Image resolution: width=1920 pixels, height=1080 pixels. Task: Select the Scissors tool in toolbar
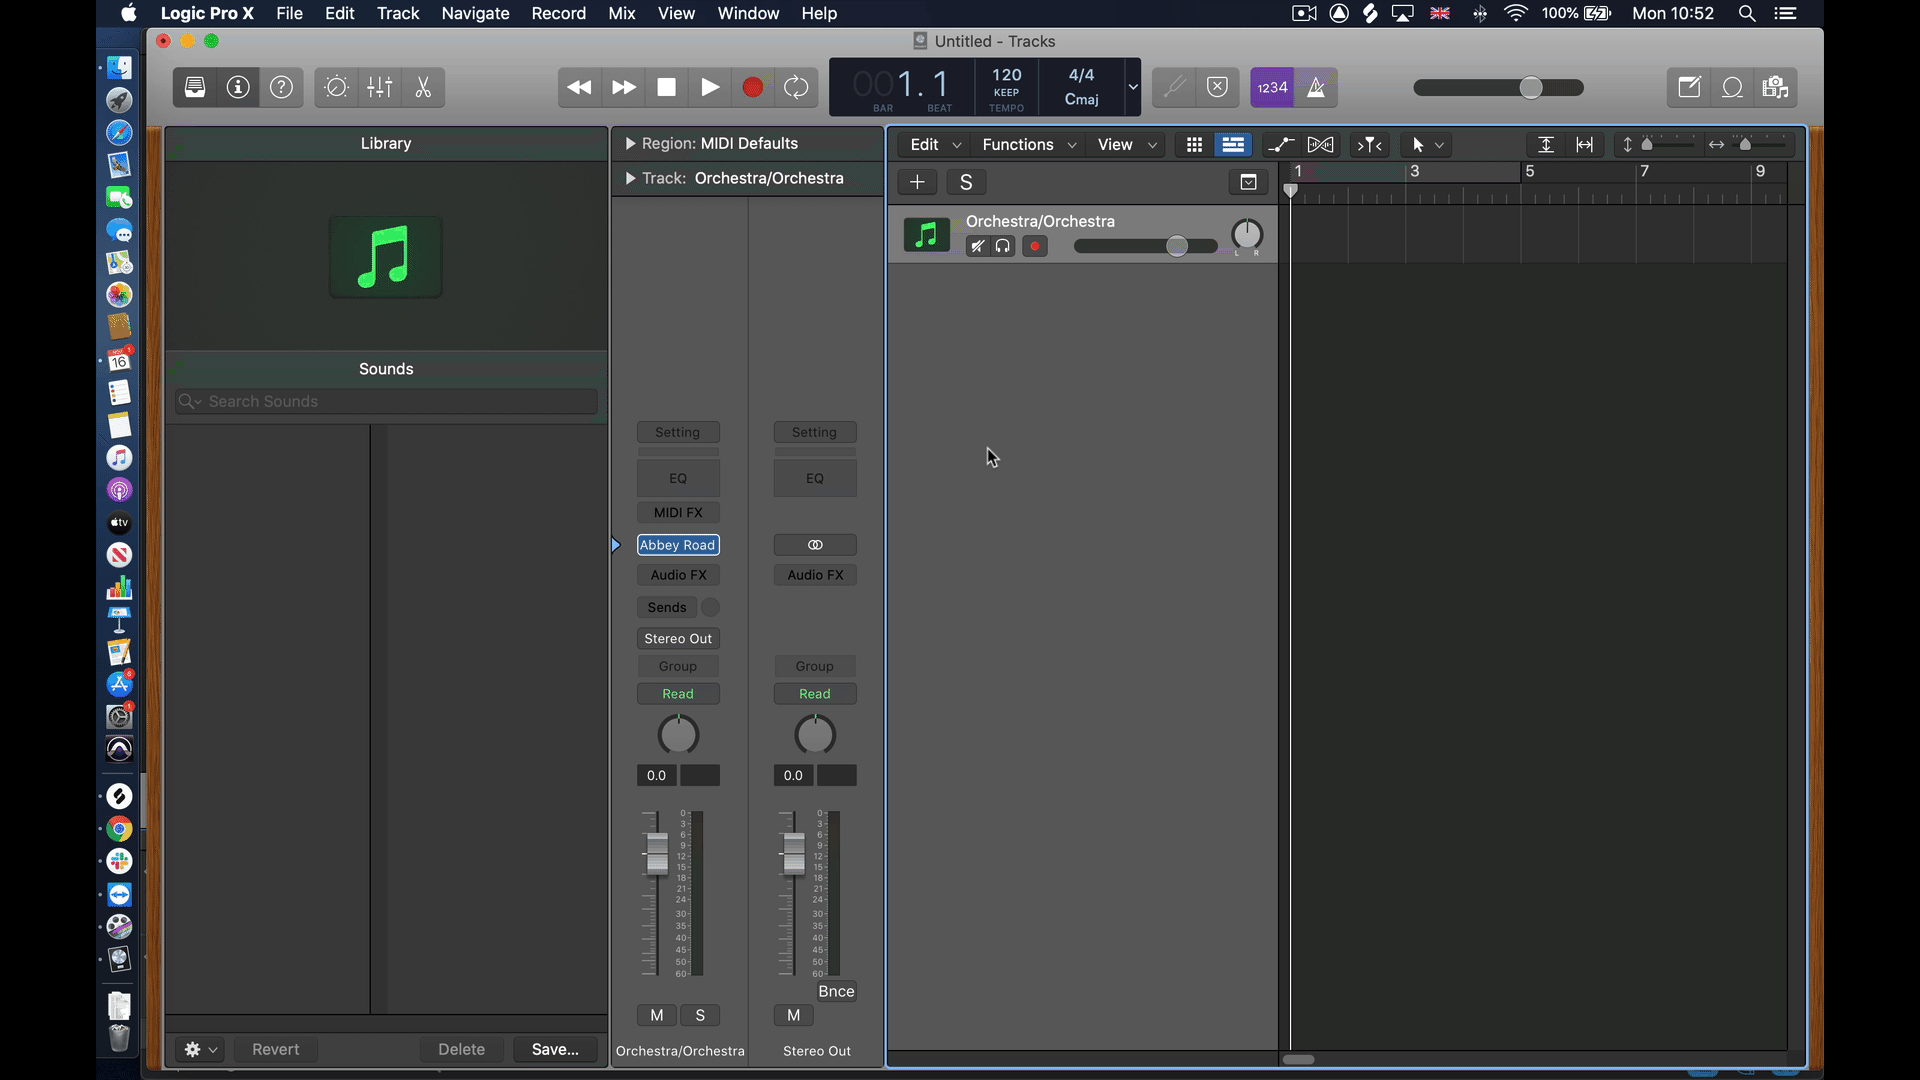click(x=423, y=86)
